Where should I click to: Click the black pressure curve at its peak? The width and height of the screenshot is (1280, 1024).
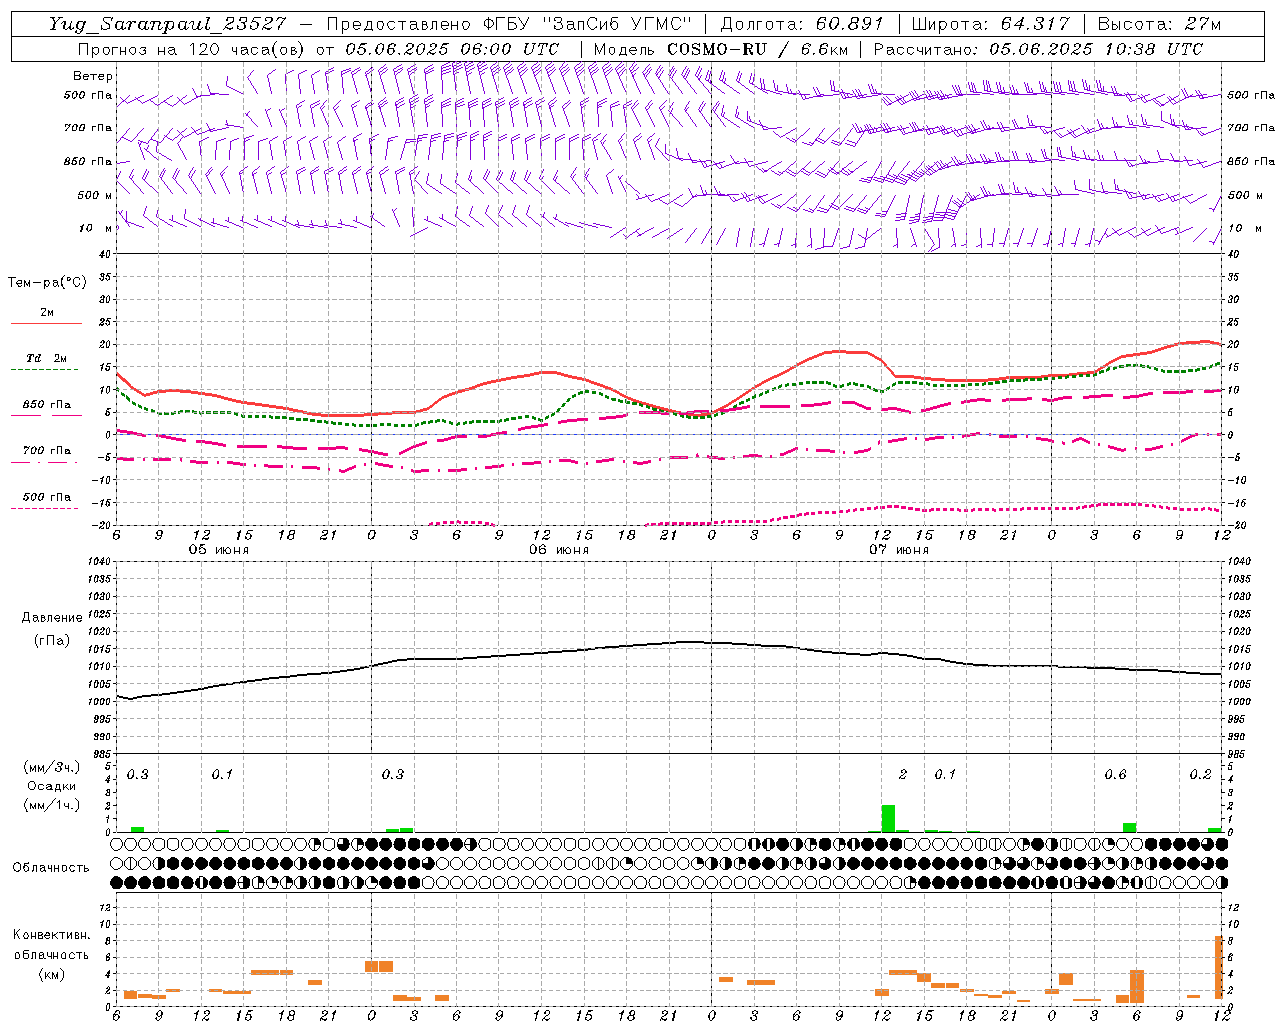[x=690, y=642]
